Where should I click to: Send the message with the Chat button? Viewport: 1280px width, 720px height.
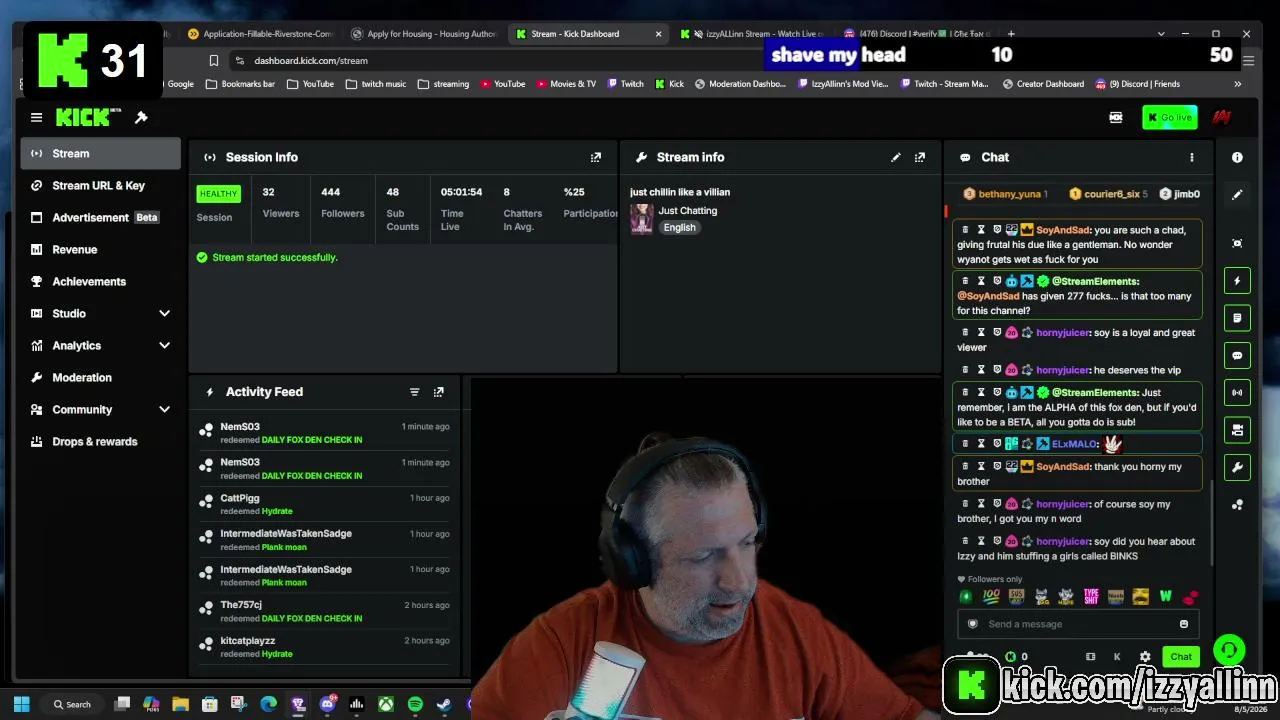(x=1181, y=657)
